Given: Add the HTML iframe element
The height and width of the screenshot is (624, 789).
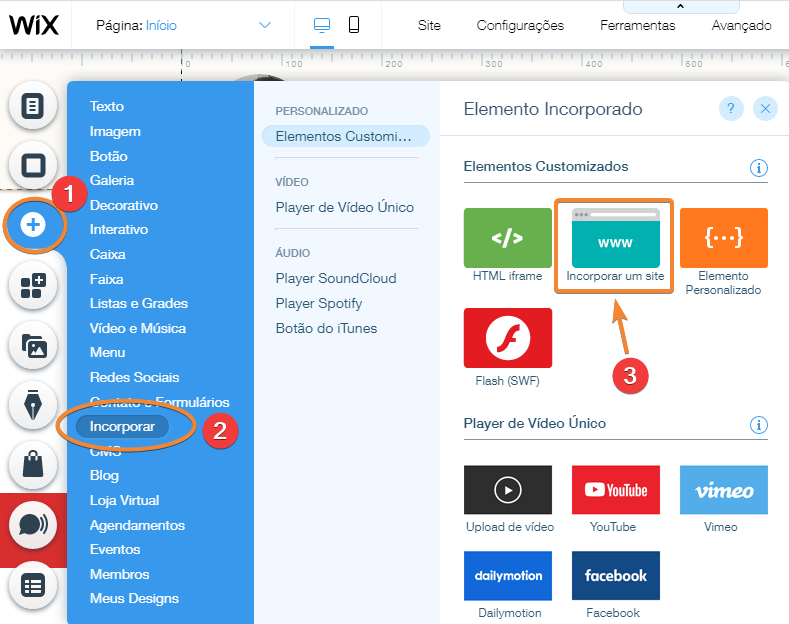Looking at the screenshot, I should click(x=507, y=238).
